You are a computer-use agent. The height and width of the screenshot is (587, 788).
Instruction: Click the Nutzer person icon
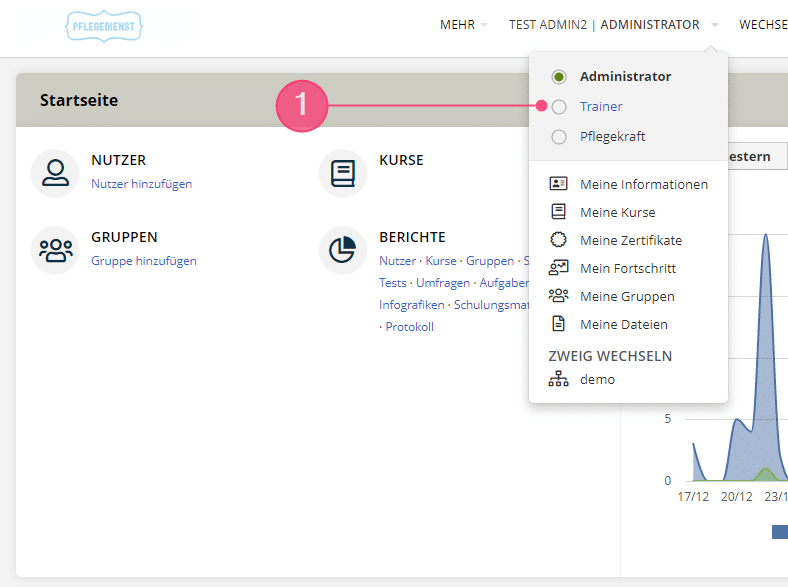pyautogui.click(x=55, y=173)
